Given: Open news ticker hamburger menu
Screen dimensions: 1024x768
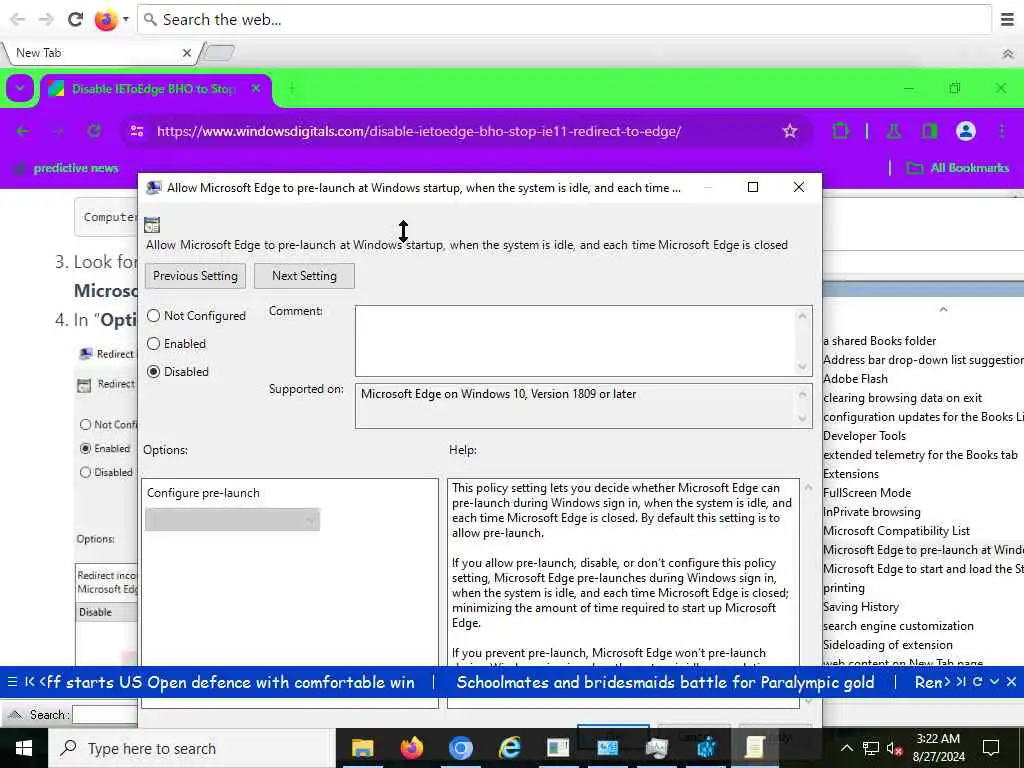Looking at the screenshot, I should (x=12, y=682).
